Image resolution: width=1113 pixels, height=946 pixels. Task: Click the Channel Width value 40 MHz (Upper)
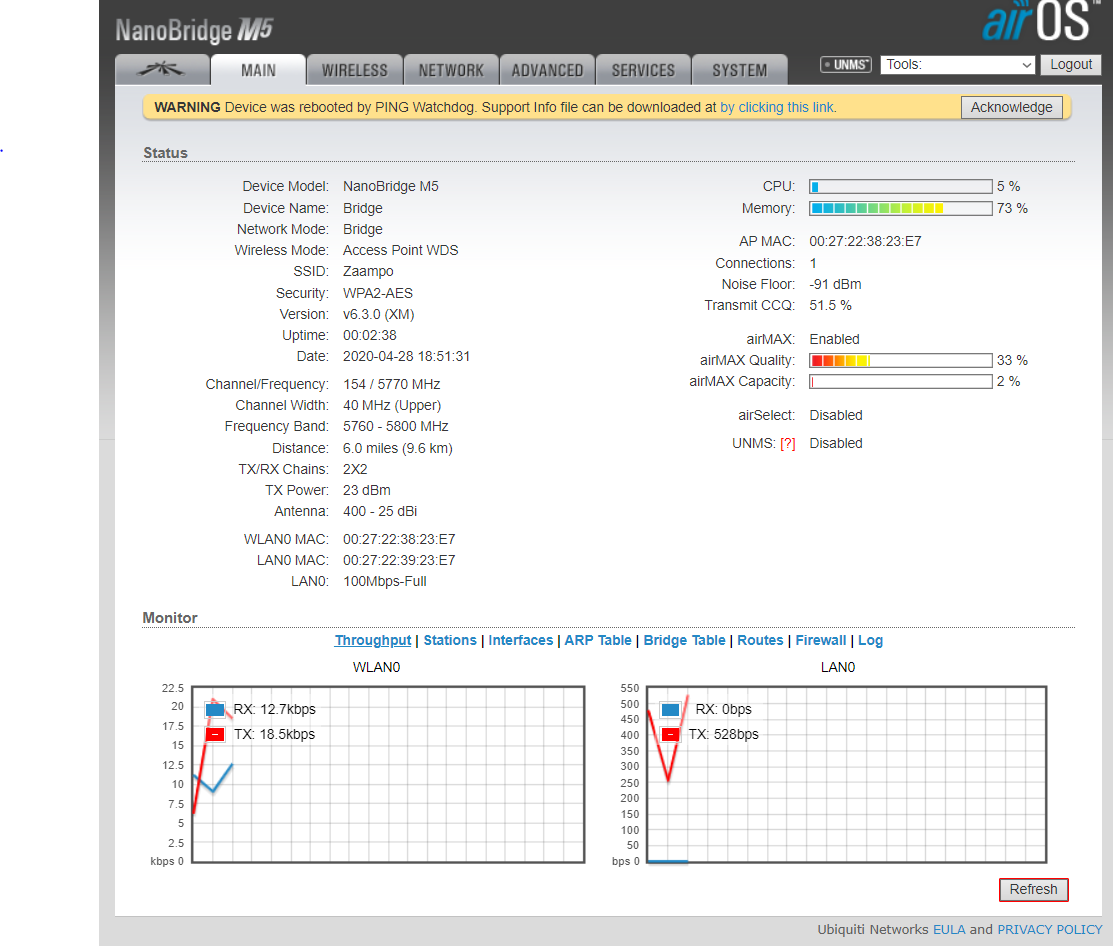click(x=392, y=405)
